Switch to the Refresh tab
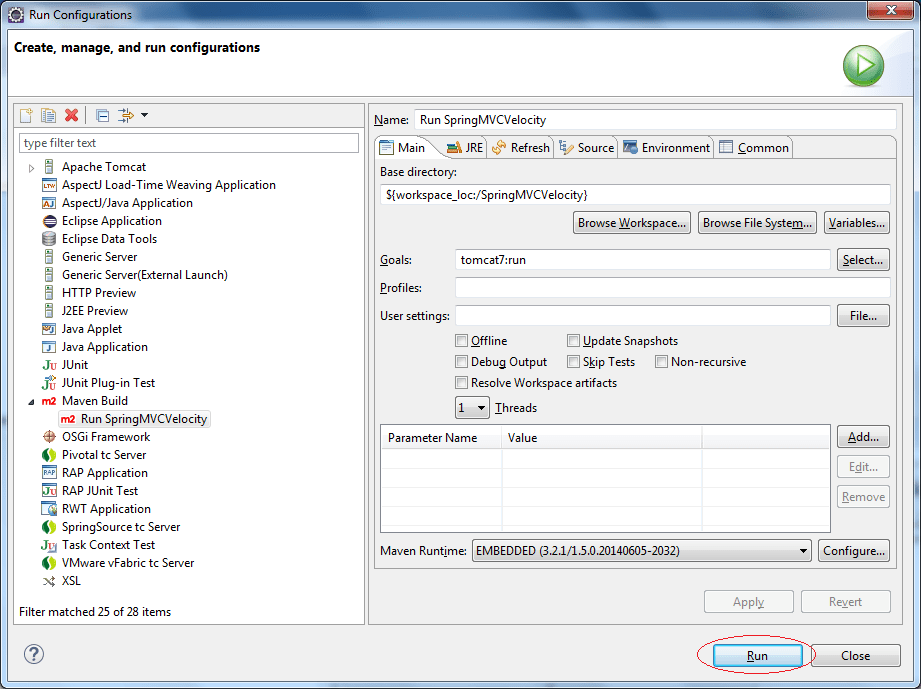Image resolution: width=921 pixels, height=689 pixels. (x=521, y=147)
